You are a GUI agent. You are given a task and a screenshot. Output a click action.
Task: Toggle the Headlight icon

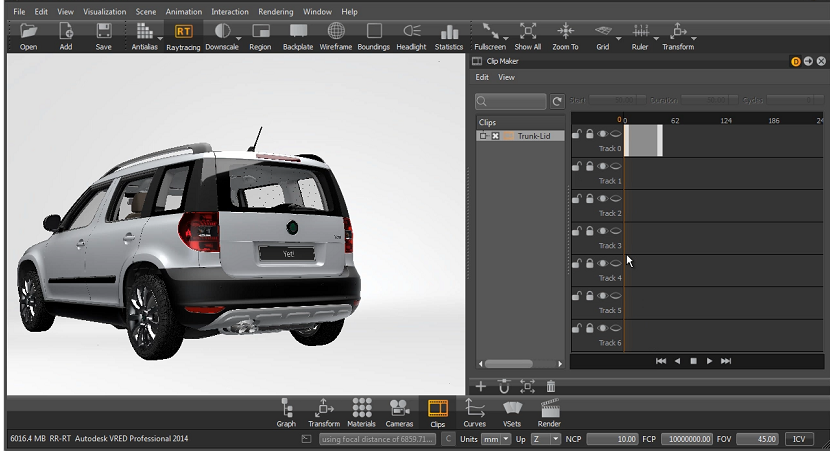(x=411, y=31)
